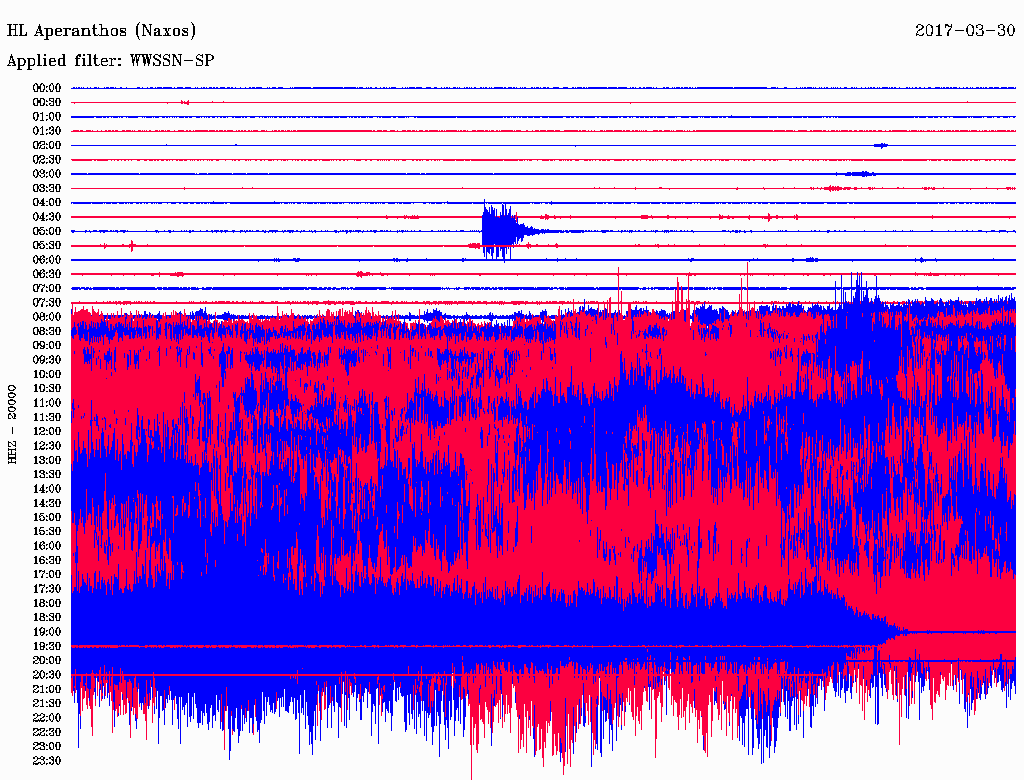Select the 04:30 time label

pyautogui.click(x=47, y=217)
